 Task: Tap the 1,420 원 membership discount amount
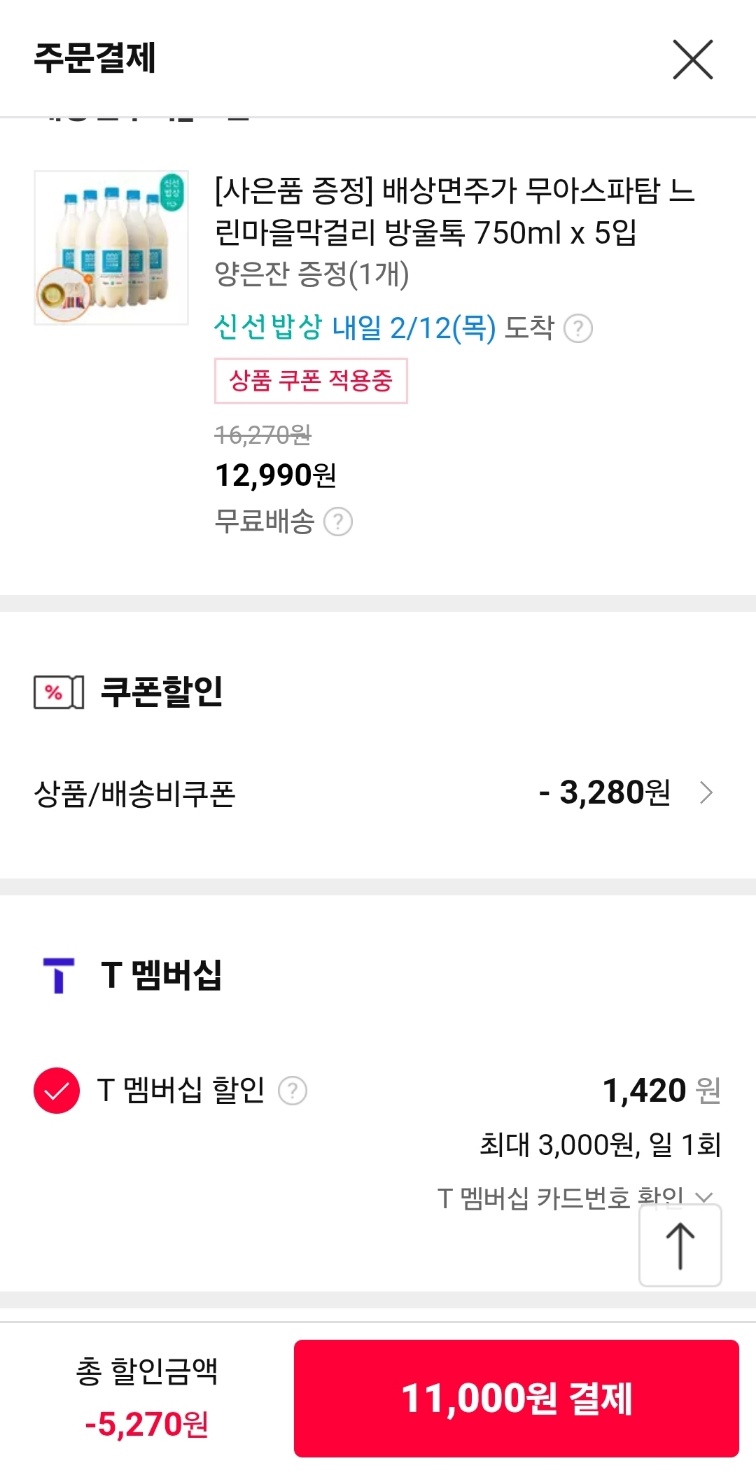coord(661,1090)
